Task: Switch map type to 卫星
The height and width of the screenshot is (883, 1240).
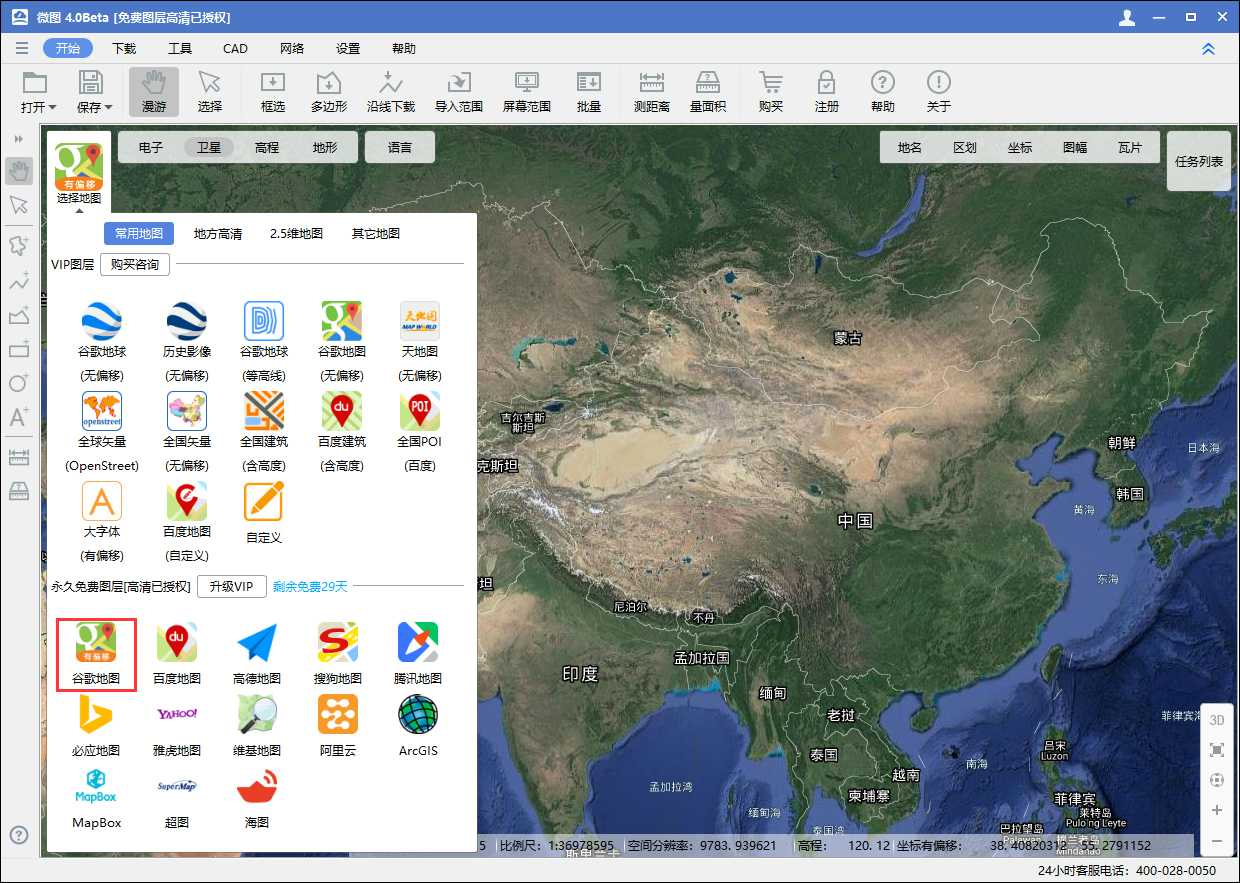Action: [209, 147]
